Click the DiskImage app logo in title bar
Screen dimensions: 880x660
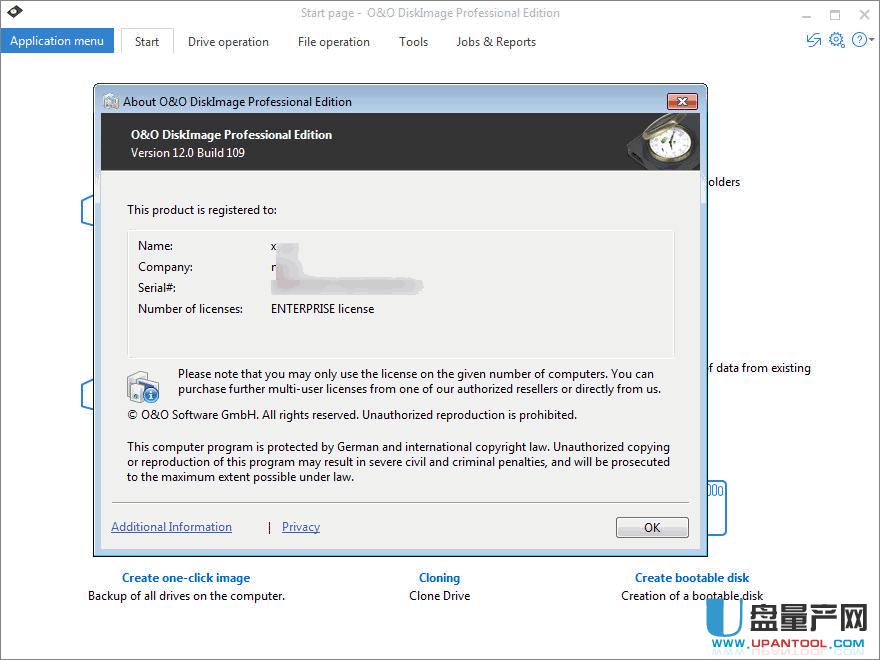pos(14,13)
